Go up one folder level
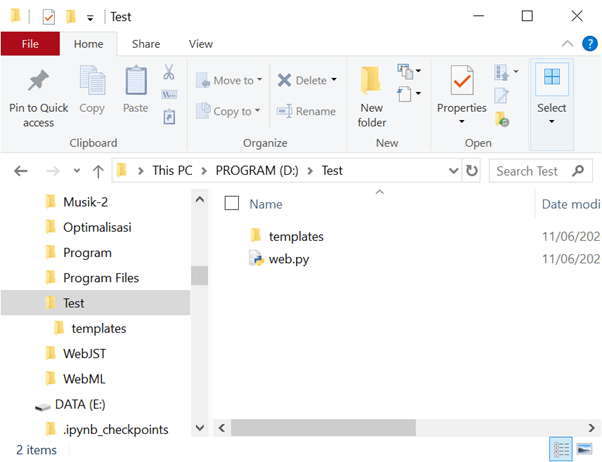This screenshot has width=602, height=462. (98, 171)
